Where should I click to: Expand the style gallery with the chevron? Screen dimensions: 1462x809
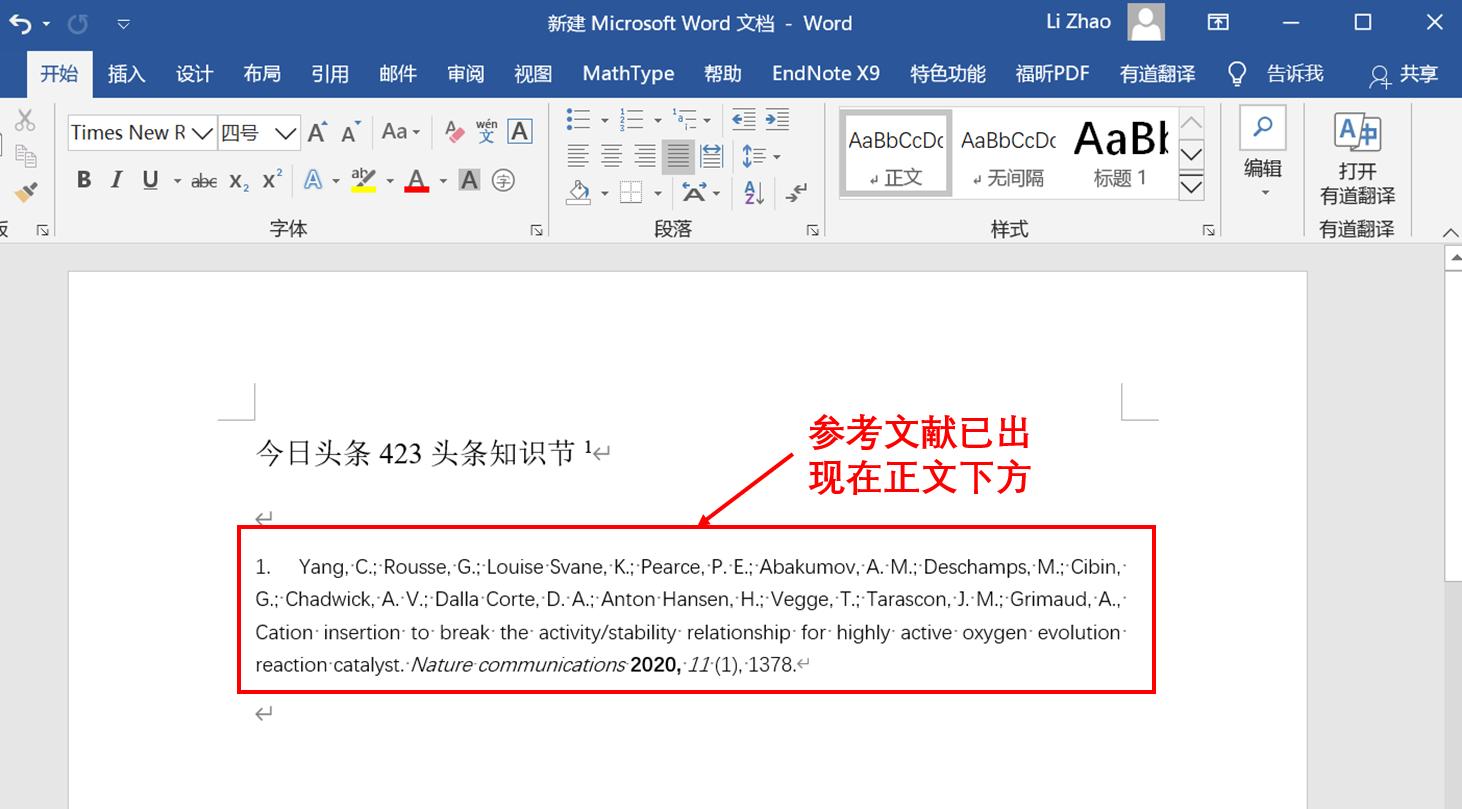coord(1190,186)
